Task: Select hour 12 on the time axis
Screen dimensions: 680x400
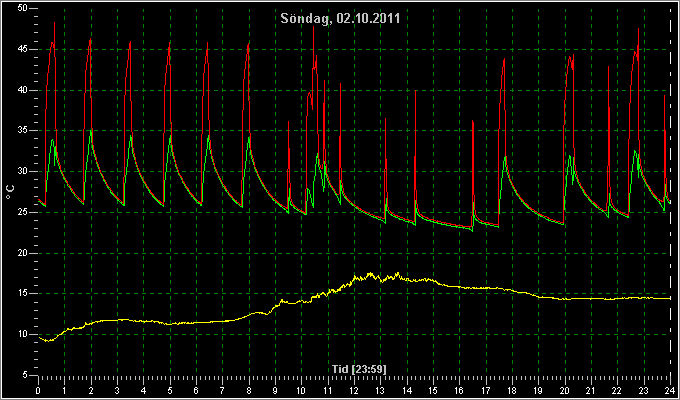Action: (x=354, y=390)
